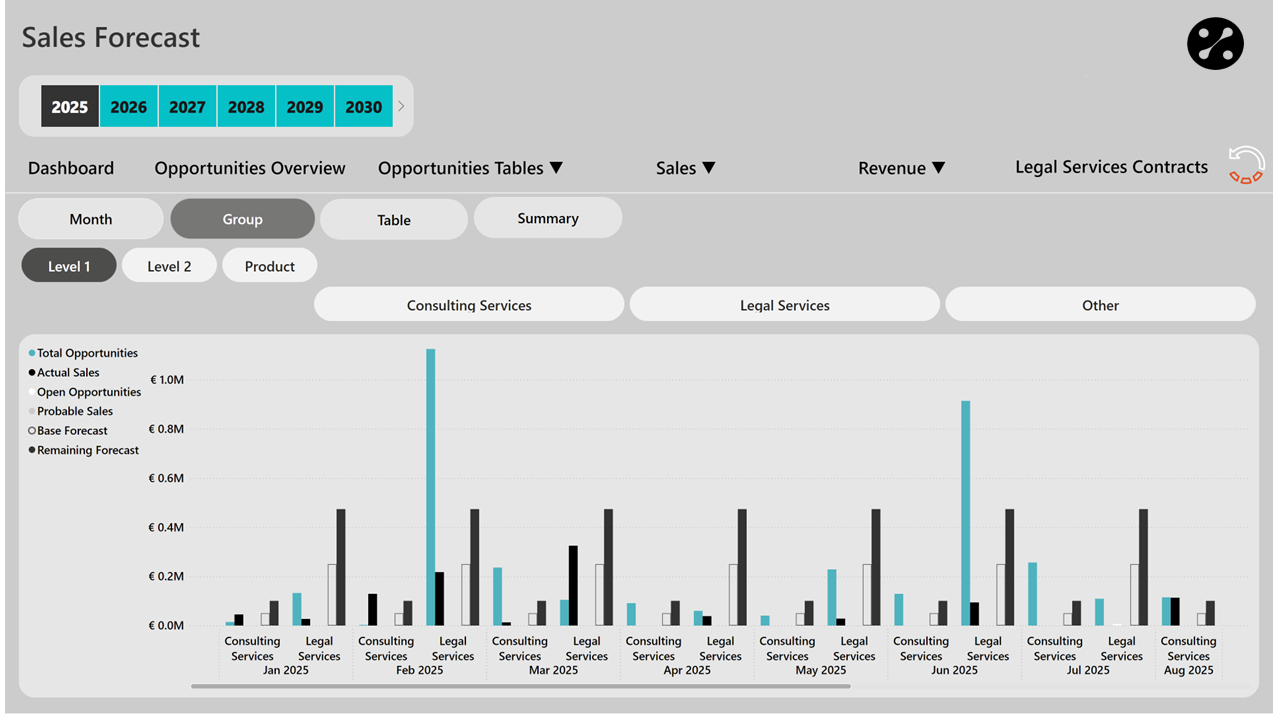Switch to the Table view
The width and height of the screenshot is (1280, 720).
(393, 218)
